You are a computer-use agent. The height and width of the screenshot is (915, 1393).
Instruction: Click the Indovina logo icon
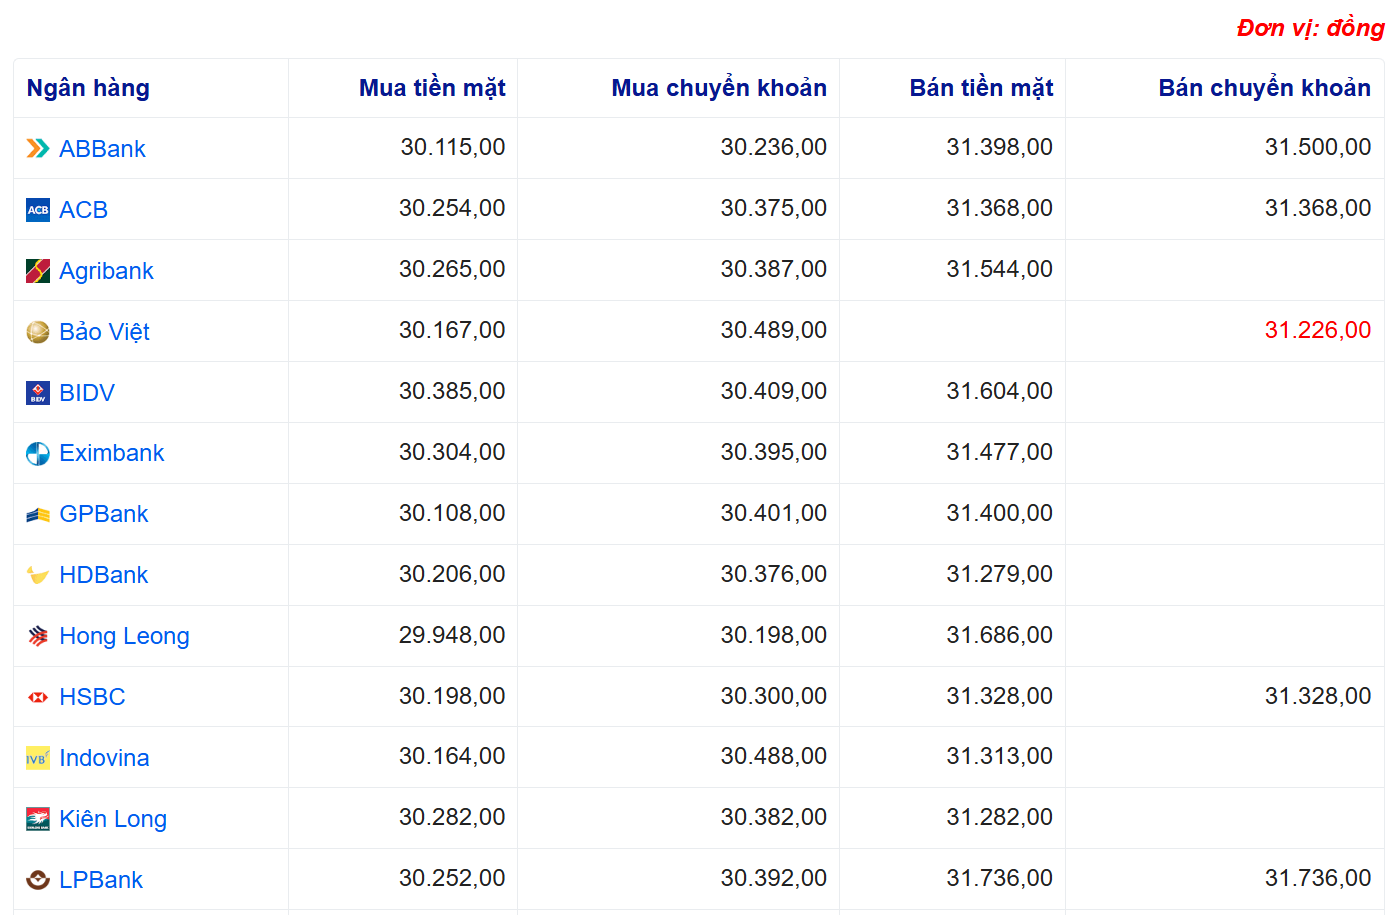point(37,758)
